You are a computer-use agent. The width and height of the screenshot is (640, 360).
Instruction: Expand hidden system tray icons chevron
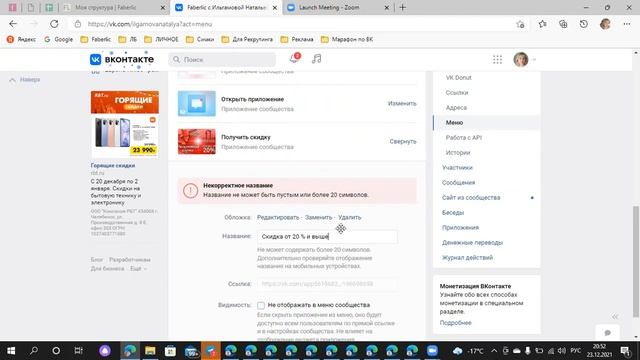pyautogui.click(x=494, y=351)
